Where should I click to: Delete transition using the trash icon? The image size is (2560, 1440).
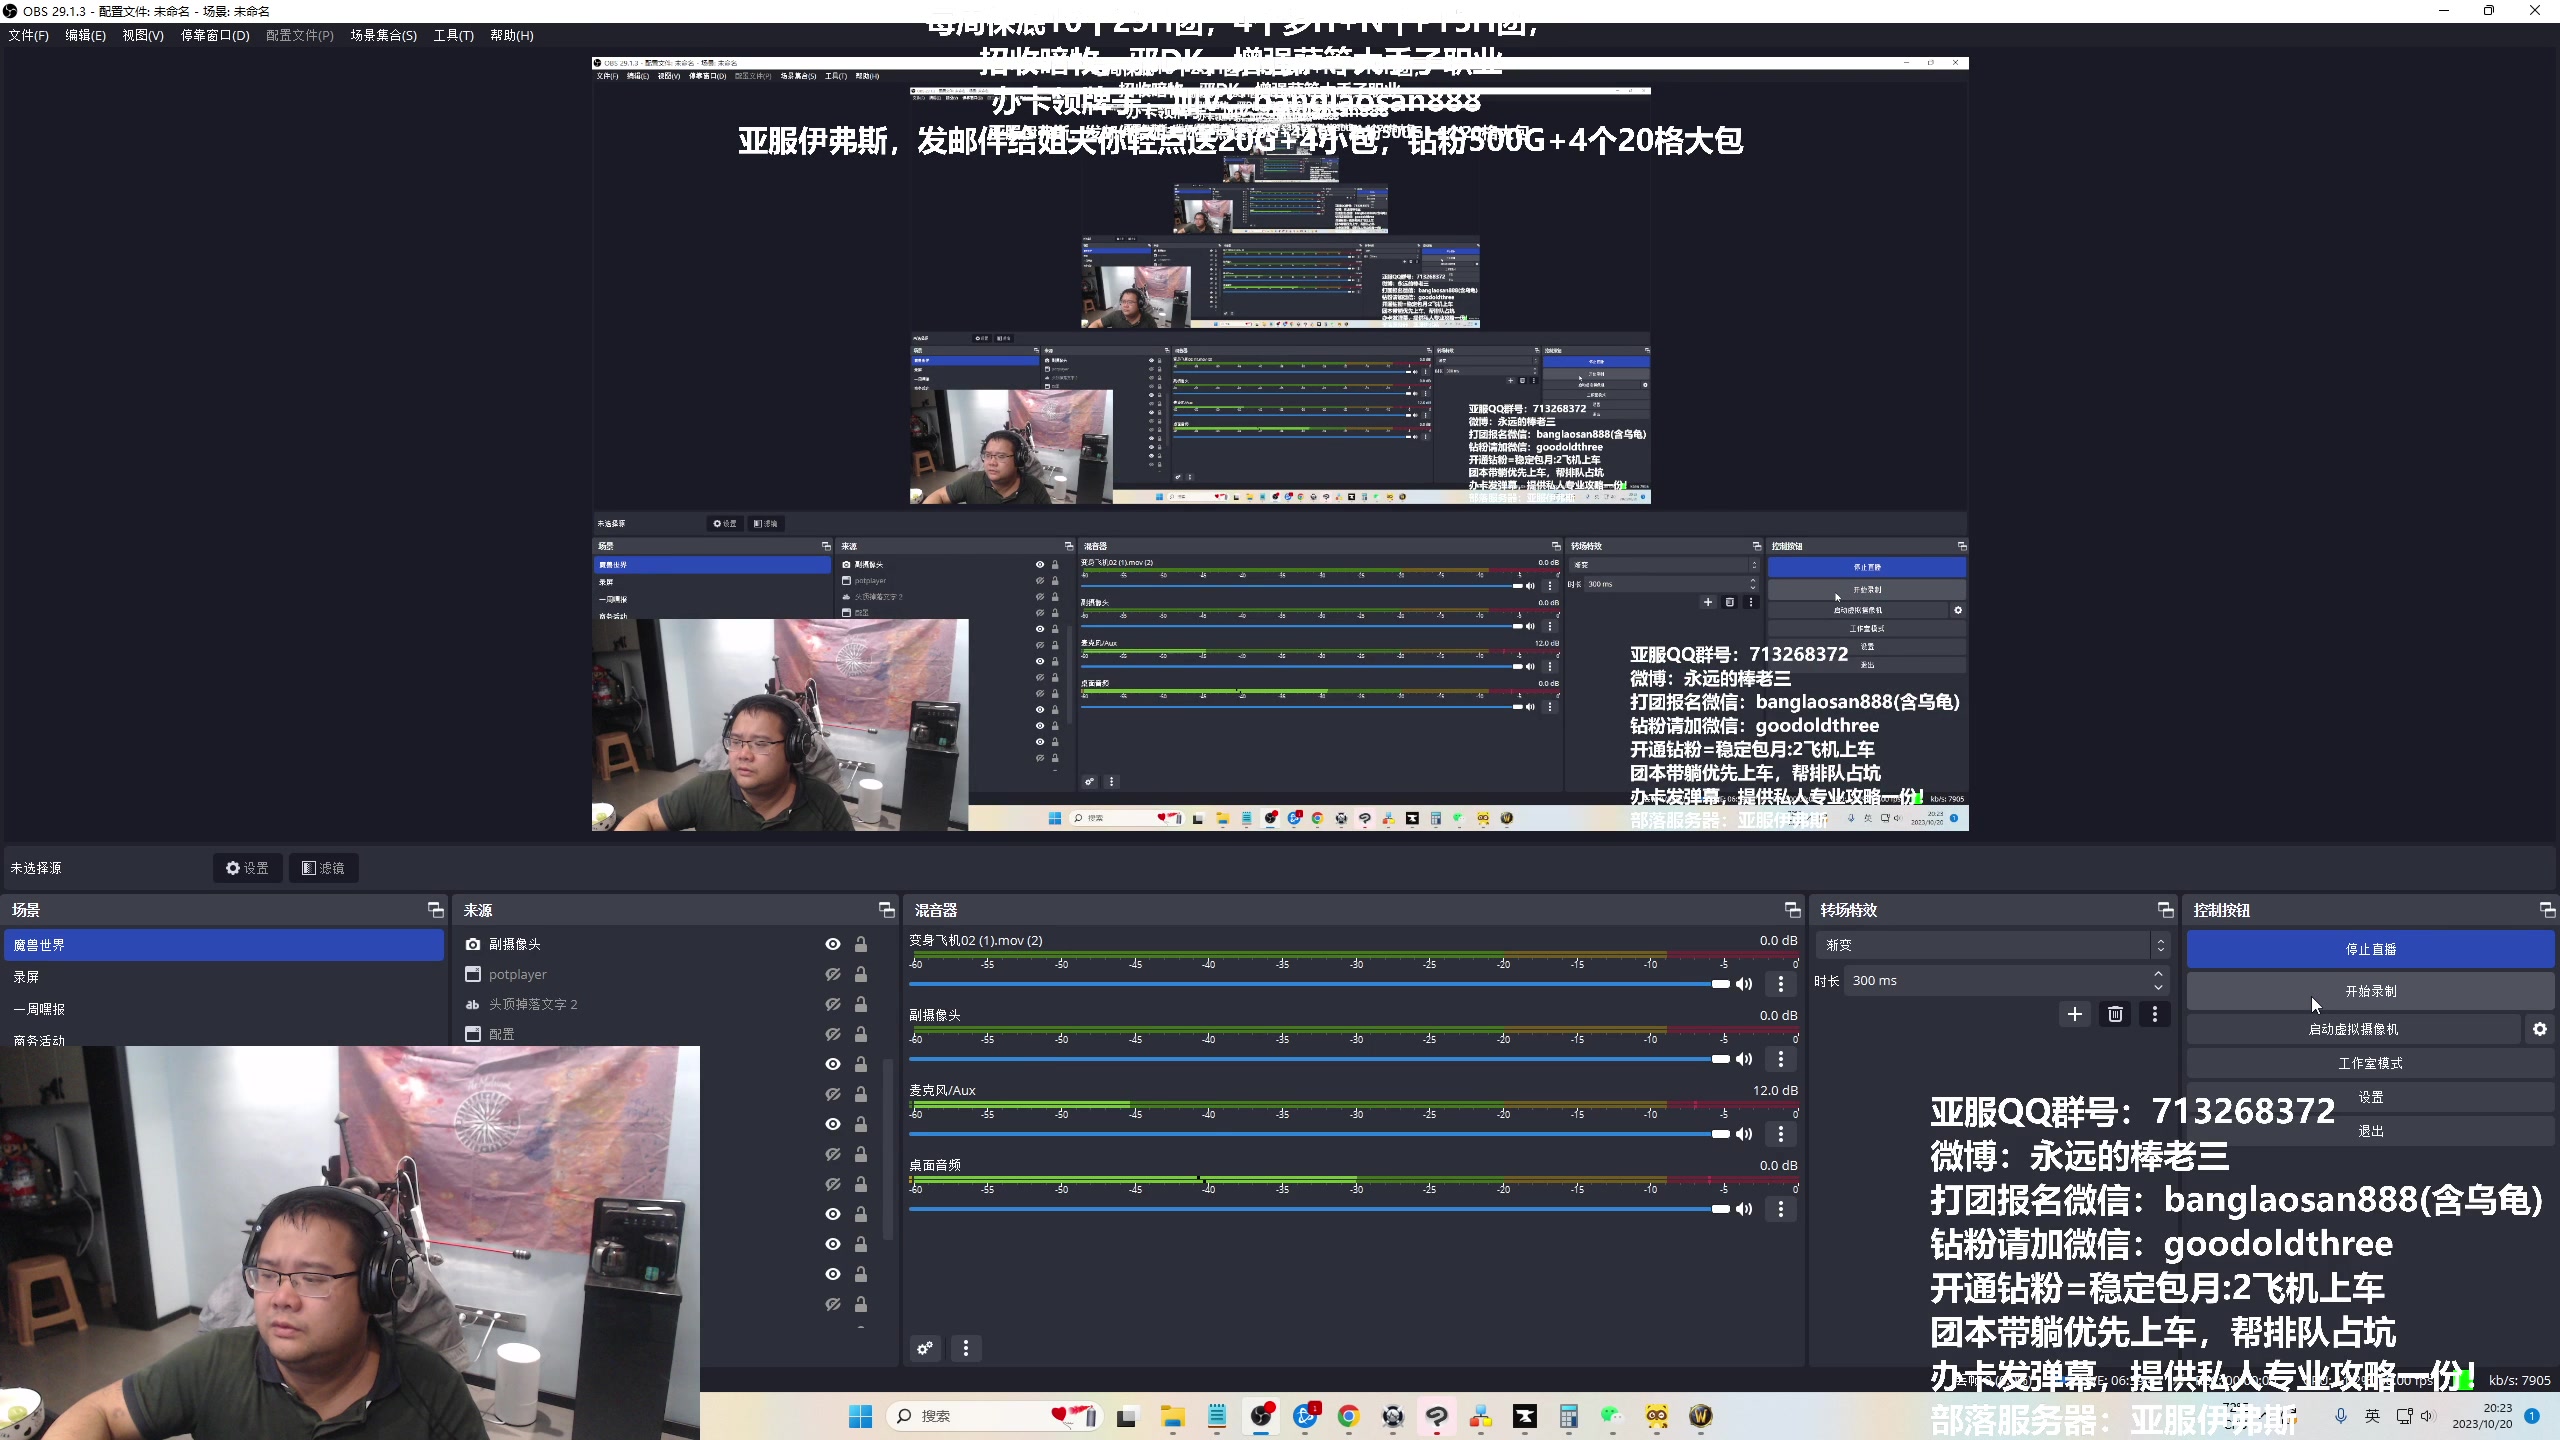2115,1013
